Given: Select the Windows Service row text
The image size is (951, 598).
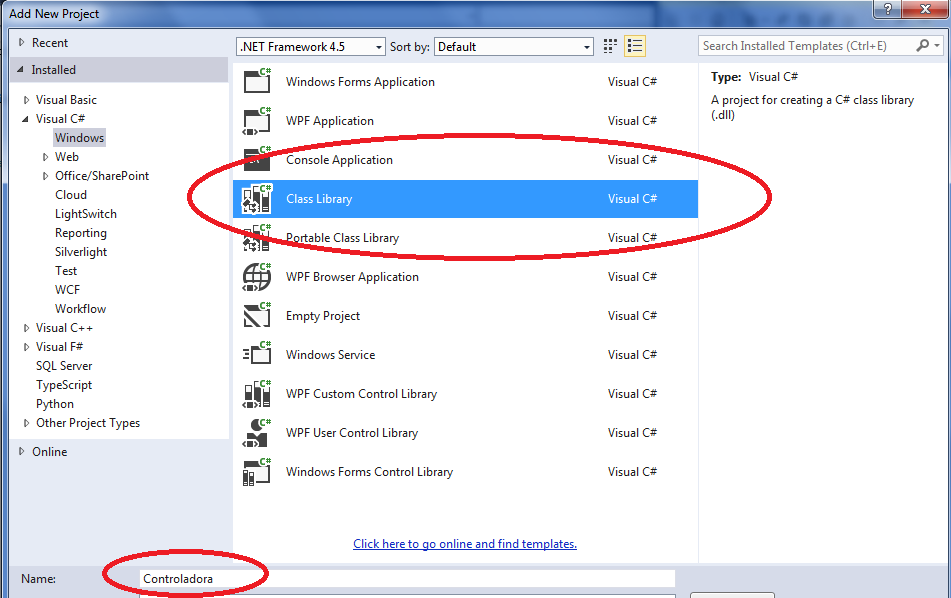Looking at the screenshot, I should point(331,355).
